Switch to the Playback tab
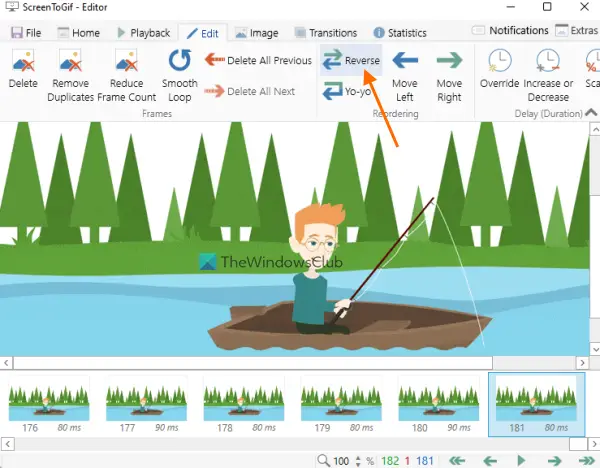Image resolution: width=600 pixels, height=468 pixels. pos(143,33)
